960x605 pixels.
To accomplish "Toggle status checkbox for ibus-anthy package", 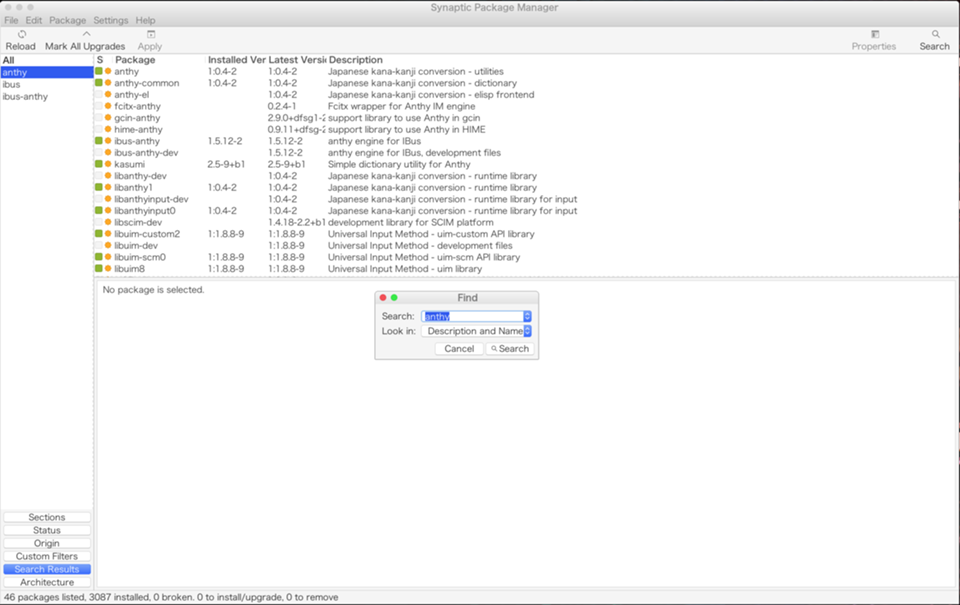I will 99,141.
